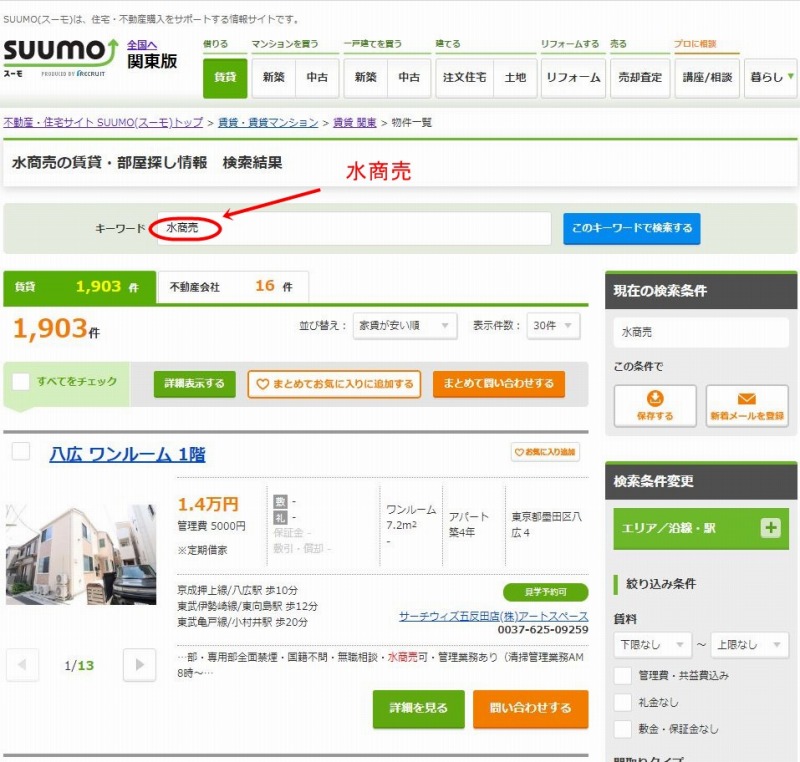Click このキーワードで検索する button

(x=631, y=229)
